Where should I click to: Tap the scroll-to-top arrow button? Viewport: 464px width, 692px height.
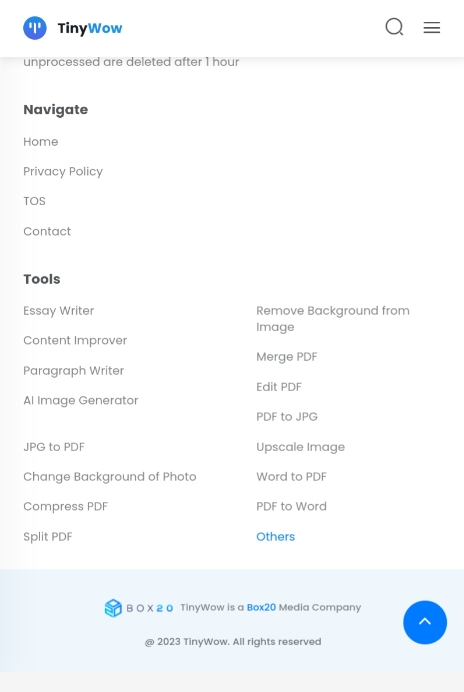pyautogui.click(x=425, y=622)
